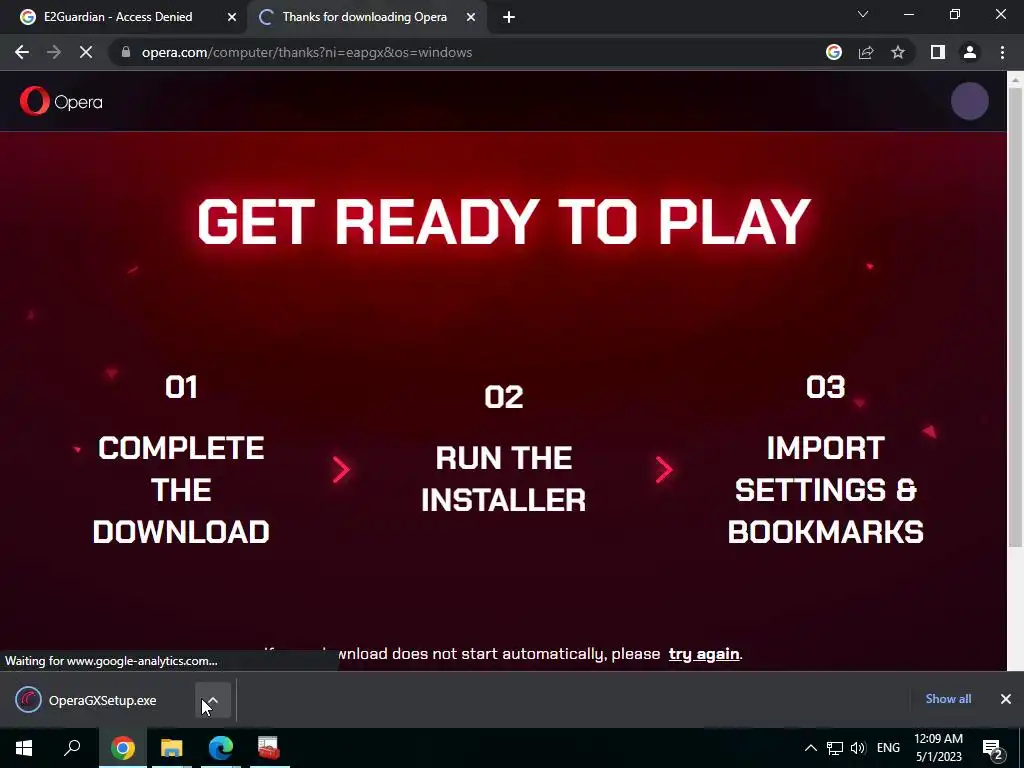This screenshot has height=768, width=1024.
Task: Click the COMPLETE THE DOWNLOAD step text
Action: (181, 490)
